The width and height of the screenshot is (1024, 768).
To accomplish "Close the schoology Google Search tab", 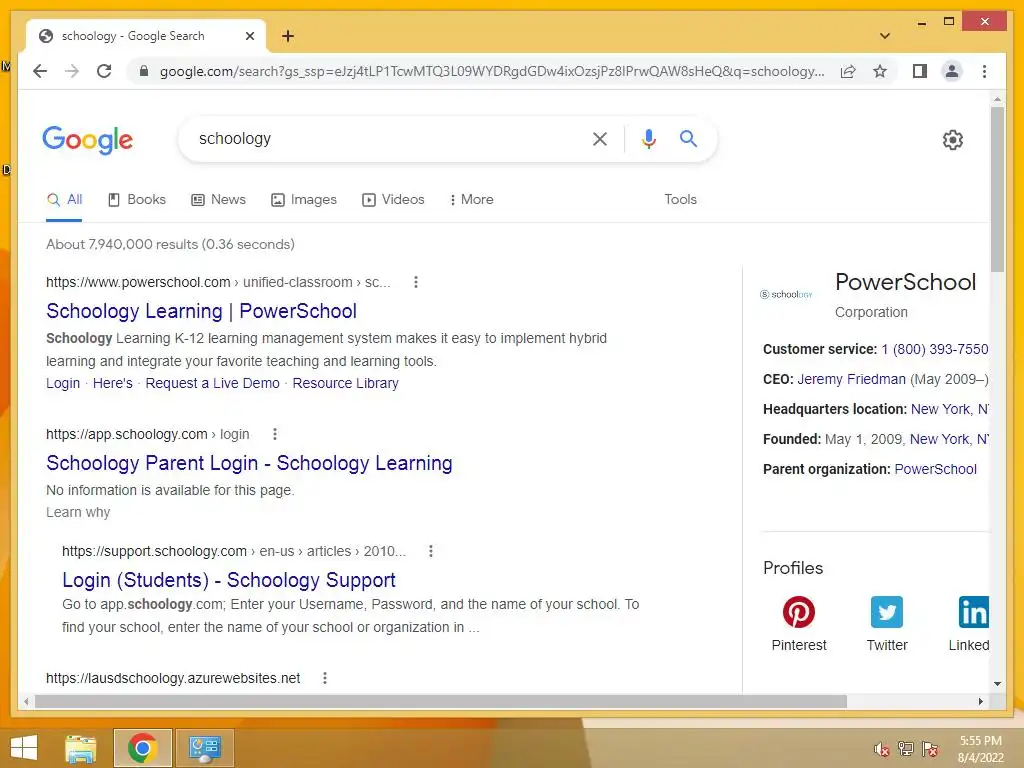I will pos(249,36).
